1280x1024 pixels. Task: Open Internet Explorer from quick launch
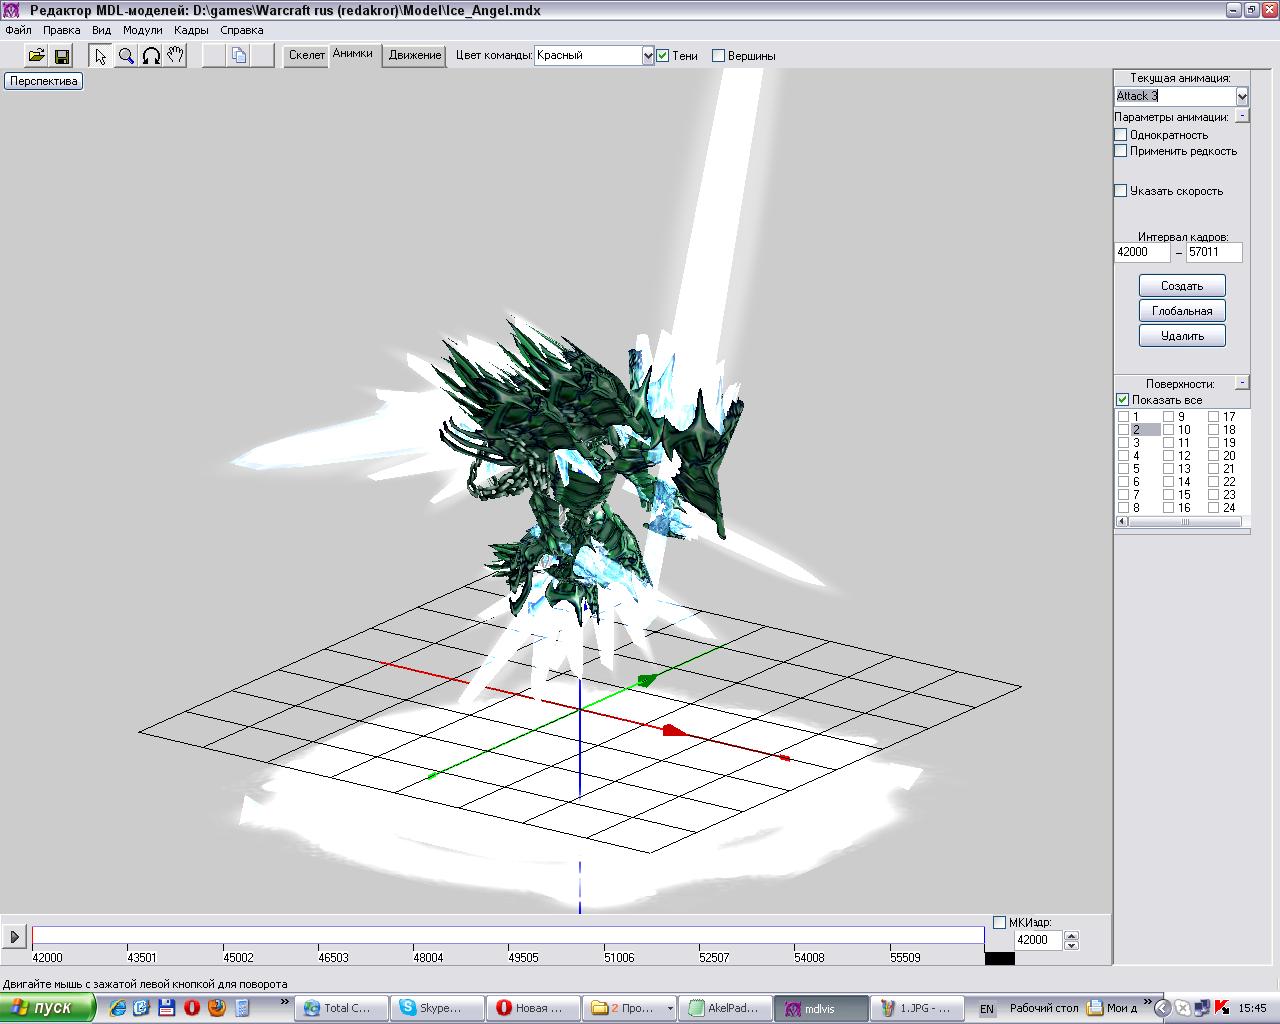(118, 1008)
